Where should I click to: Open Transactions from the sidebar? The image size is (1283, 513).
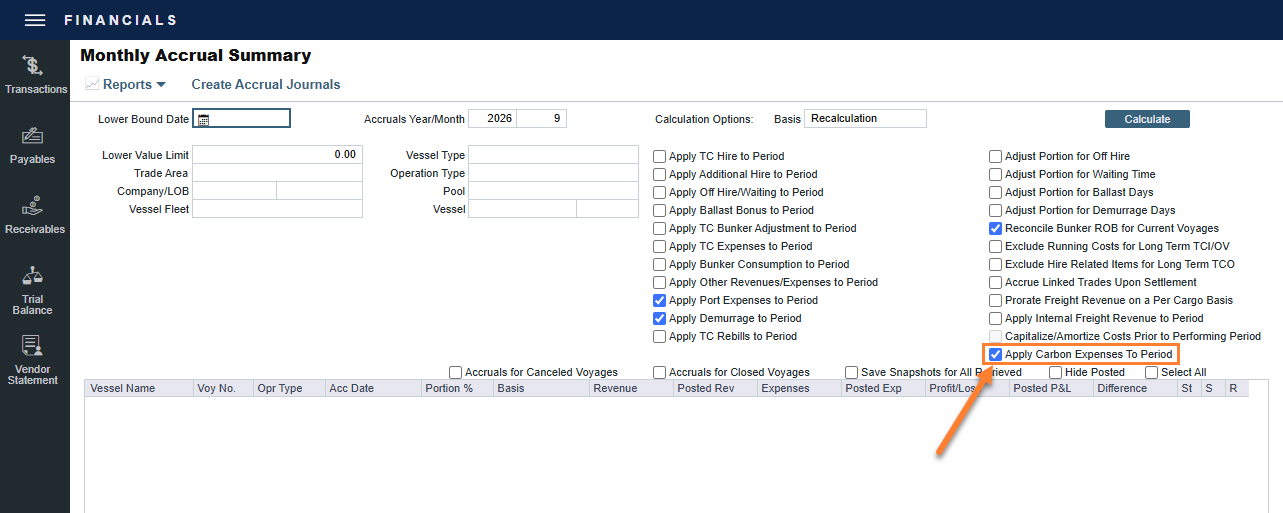tap(35, 75)
